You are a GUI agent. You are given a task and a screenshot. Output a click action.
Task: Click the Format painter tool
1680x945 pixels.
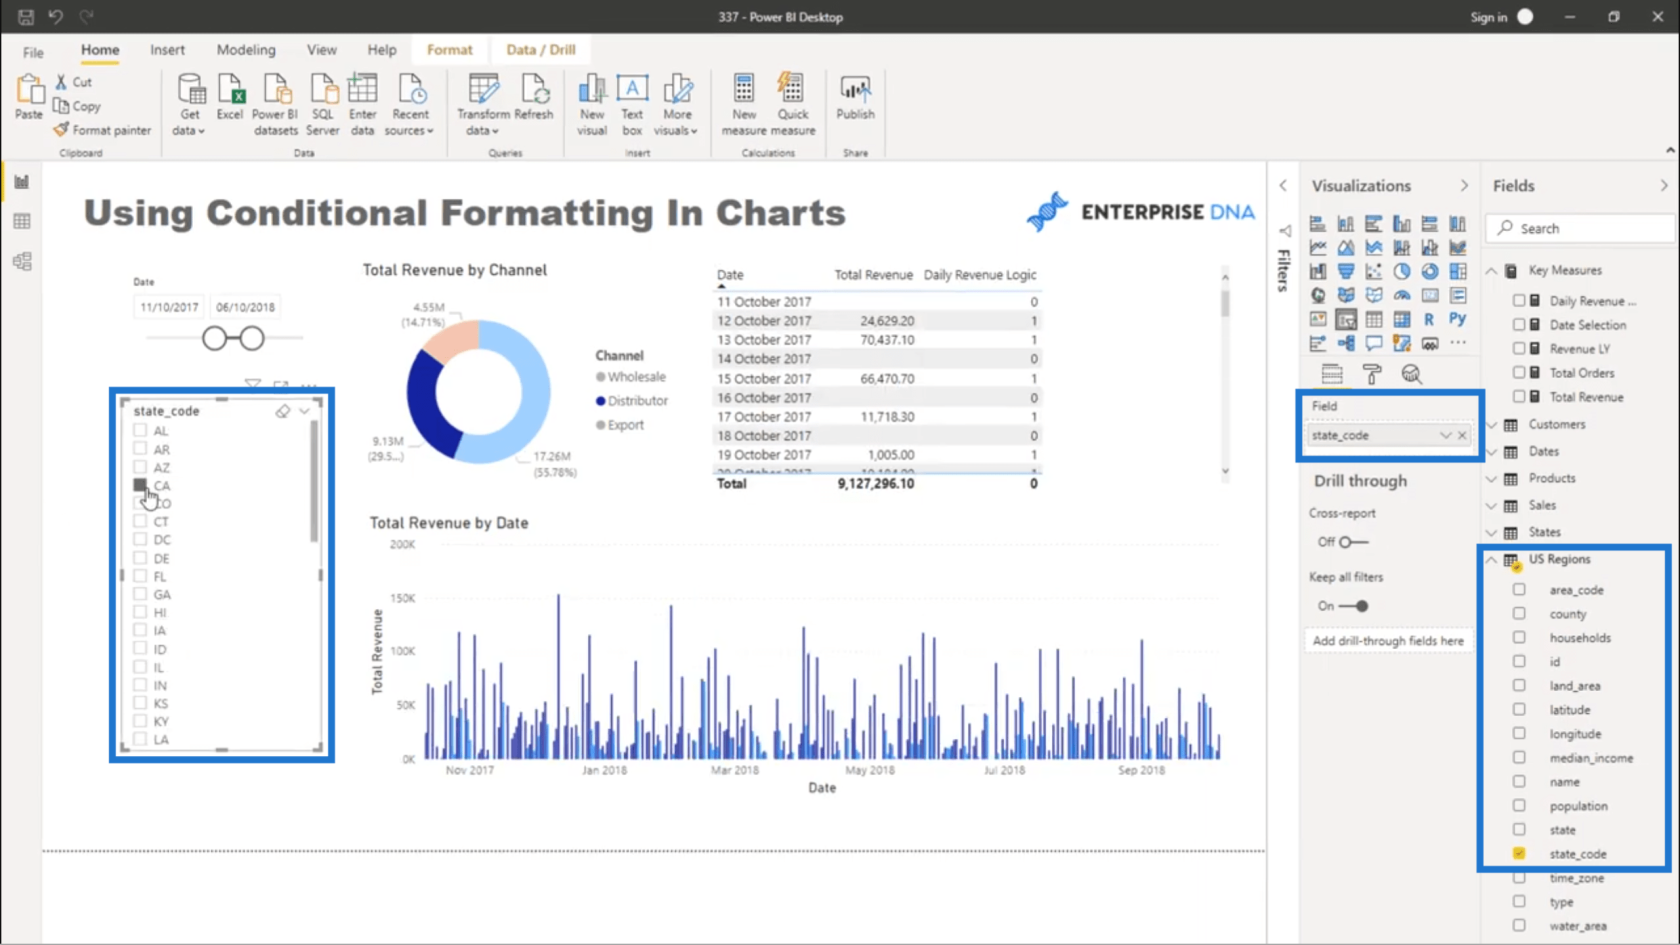(x=102, y=130)
